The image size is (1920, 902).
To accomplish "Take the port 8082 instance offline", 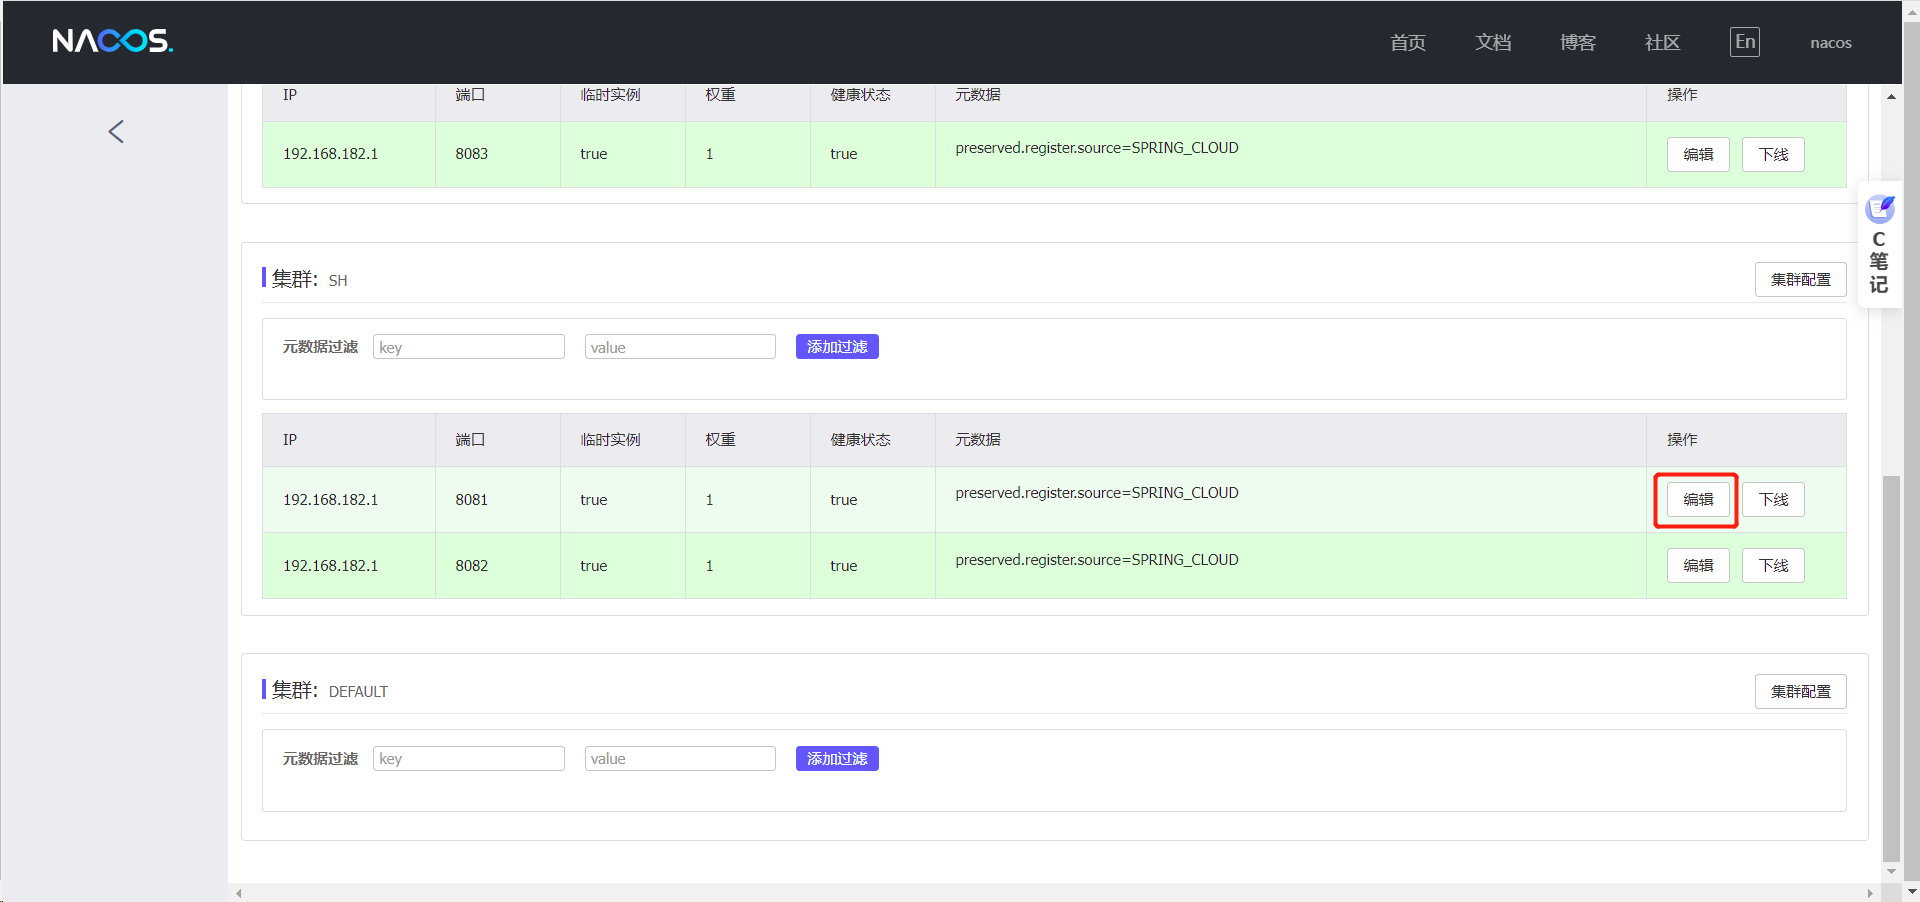I will click(x=1773, y=565).
